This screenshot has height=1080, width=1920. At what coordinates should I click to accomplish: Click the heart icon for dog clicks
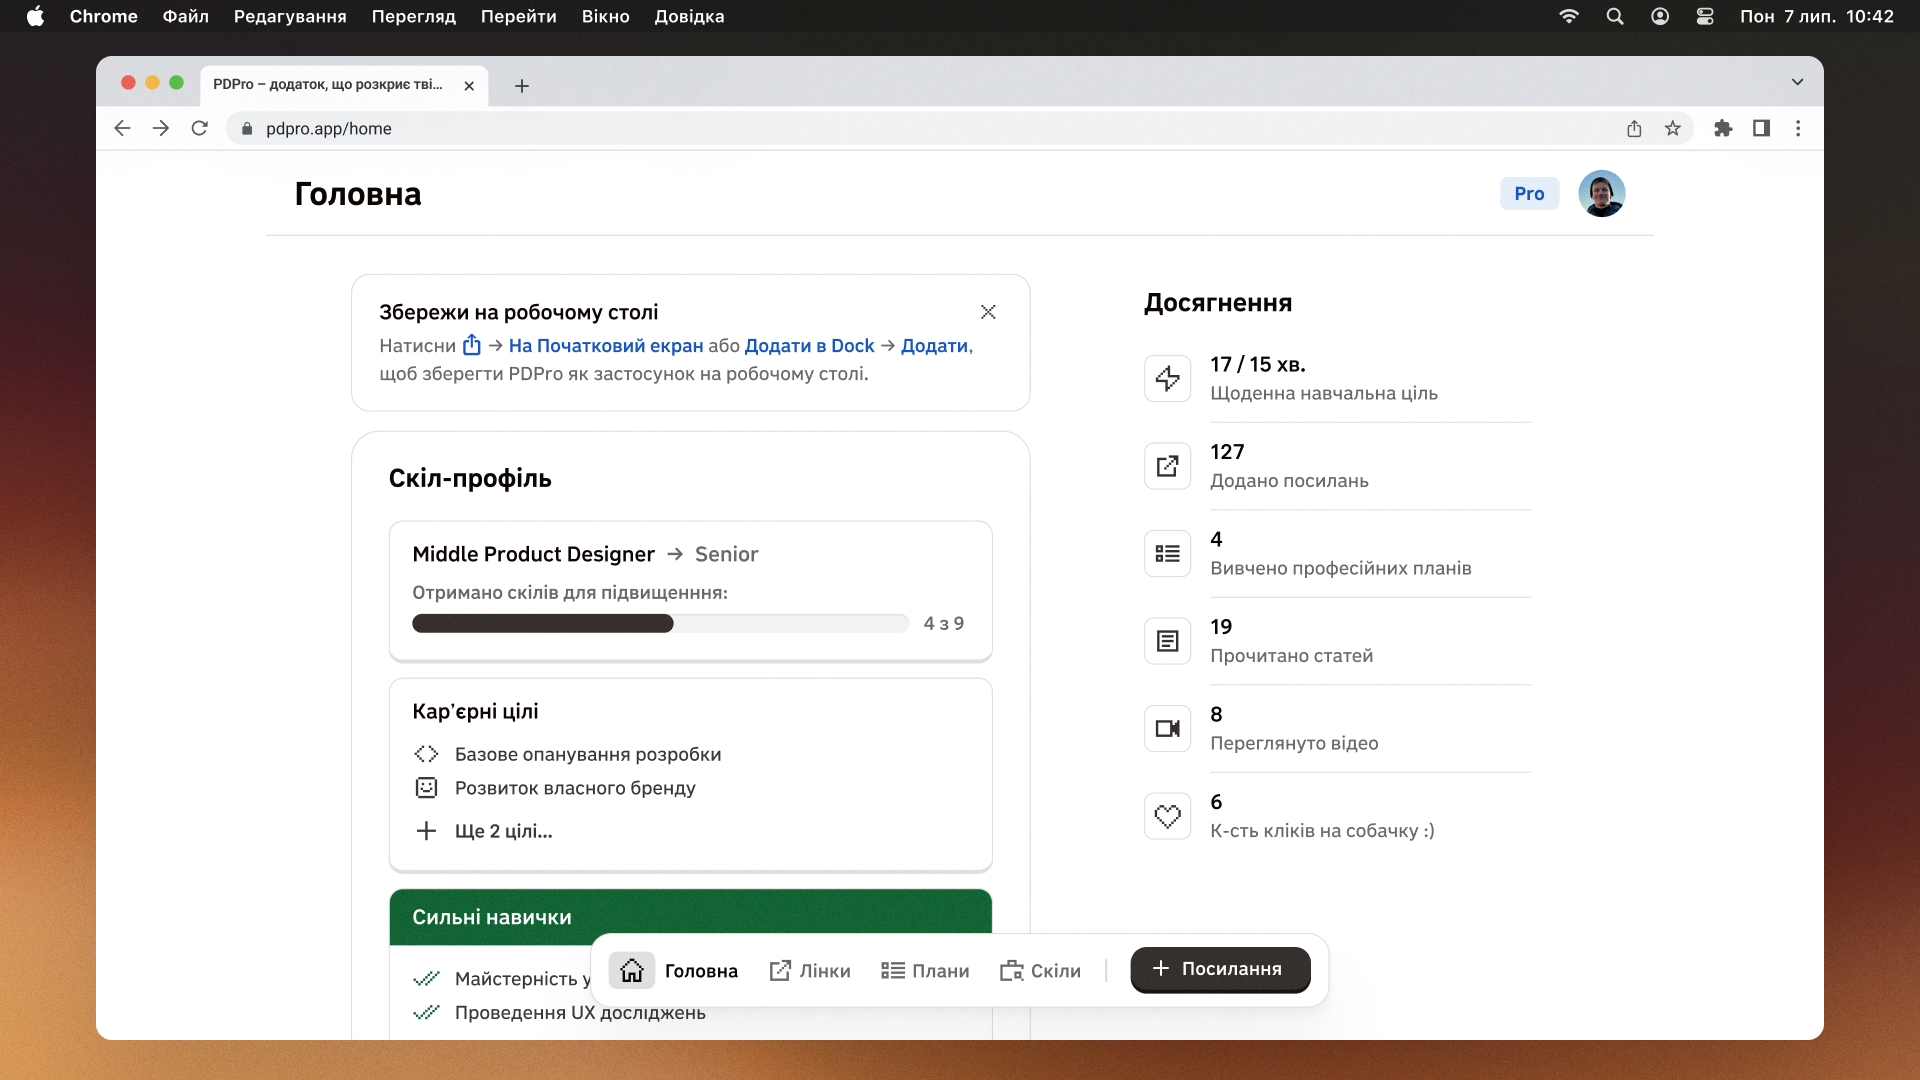point(1167,816)
